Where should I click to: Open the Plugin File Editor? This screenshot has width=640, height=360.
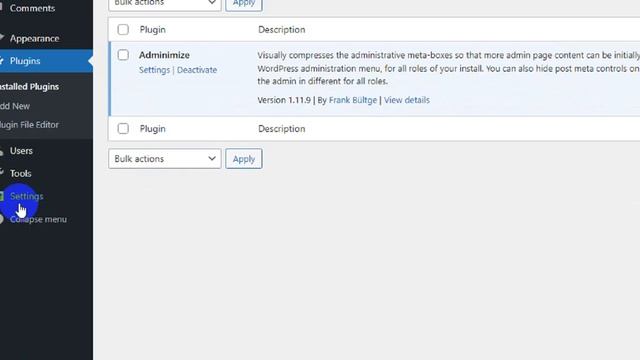pyautogui.click(x=29, y=125)
